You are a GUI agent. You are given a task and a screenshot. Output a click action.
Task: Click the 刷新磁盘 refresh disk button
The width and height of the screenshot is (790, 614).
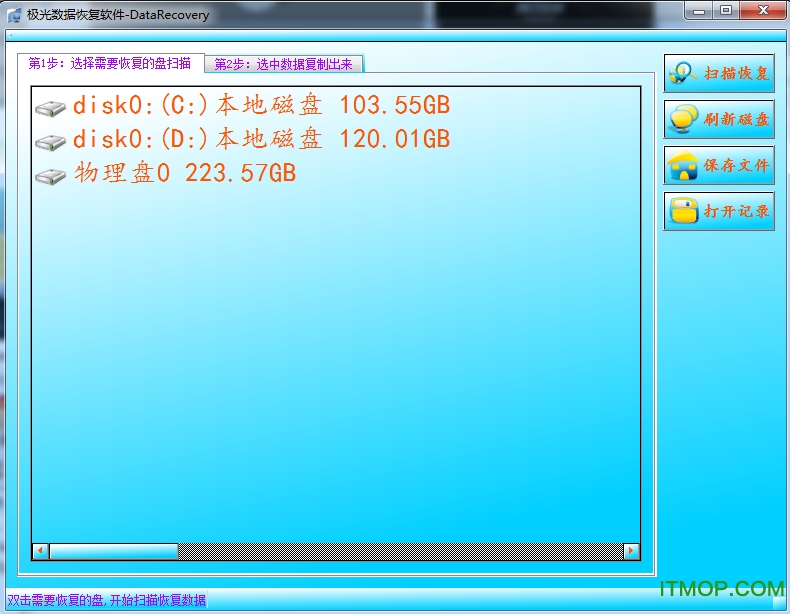click(718, 119)
